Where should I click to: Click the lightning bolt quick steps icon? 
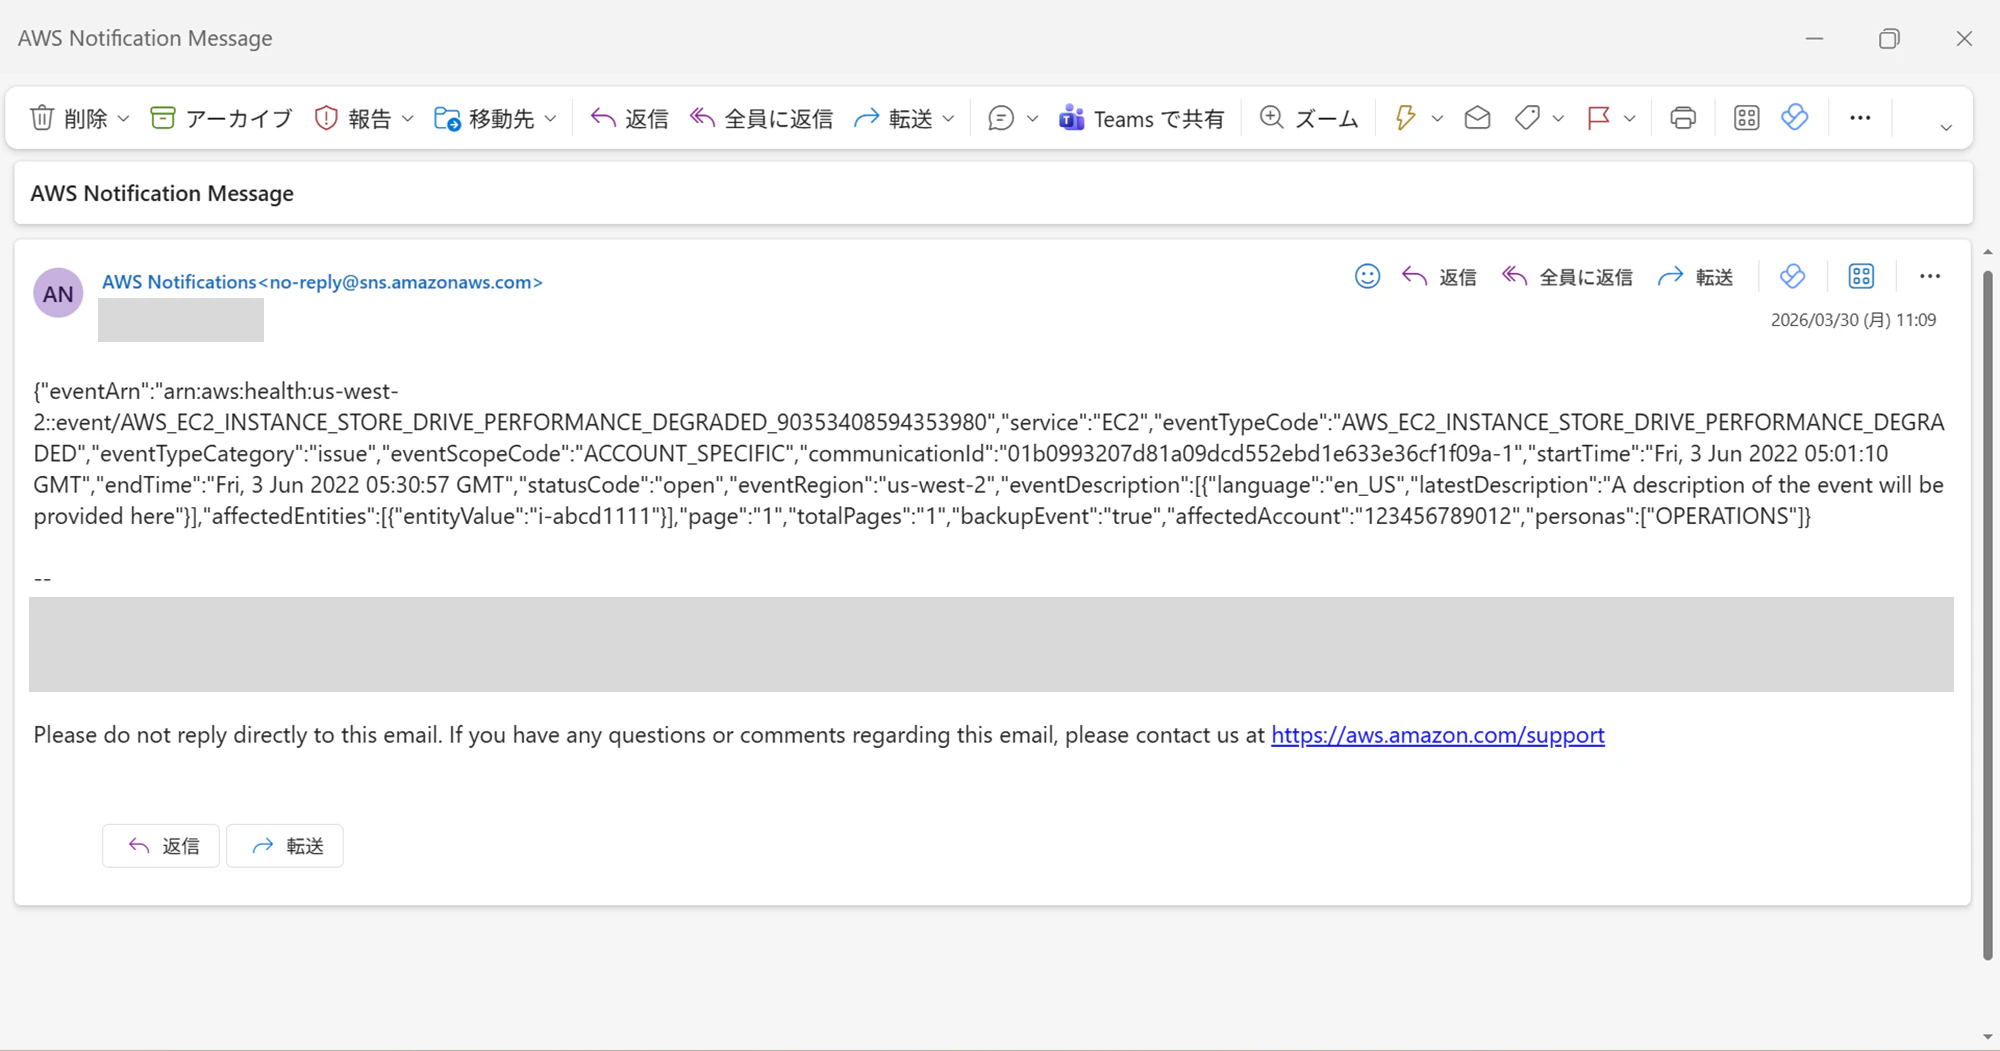pos(1405,118)
